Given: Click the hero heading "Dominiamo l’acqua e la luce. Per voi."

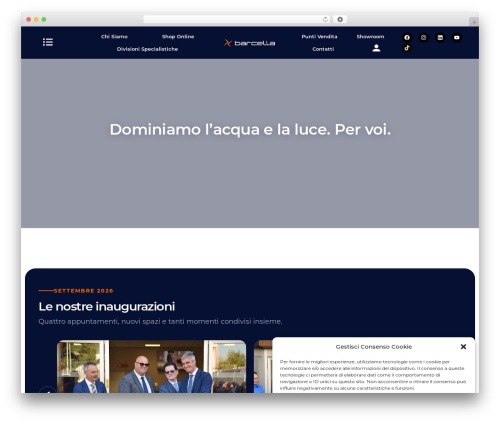Looking at the screenshot, I should click(250, 129).
